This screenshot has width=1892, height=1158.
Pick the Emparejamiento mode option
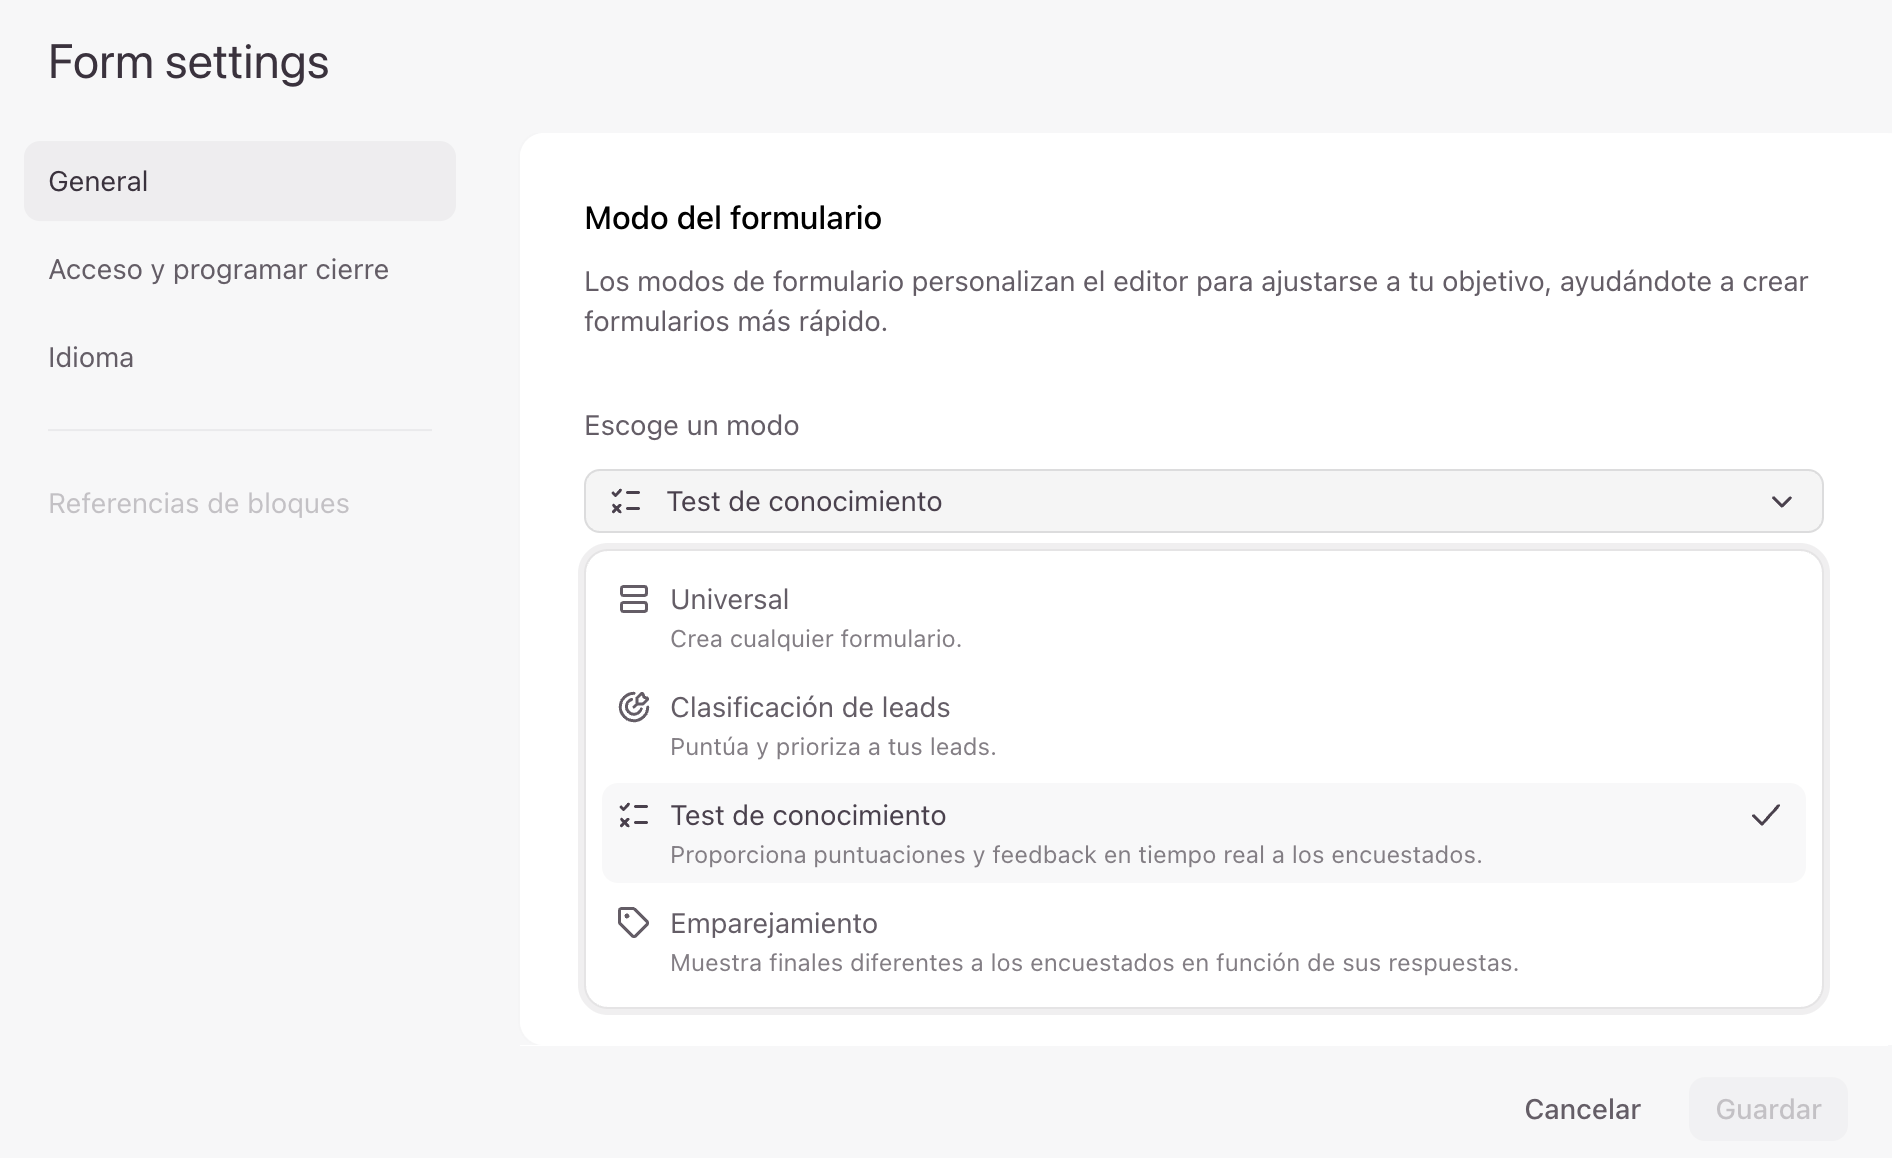point(1203,941)
